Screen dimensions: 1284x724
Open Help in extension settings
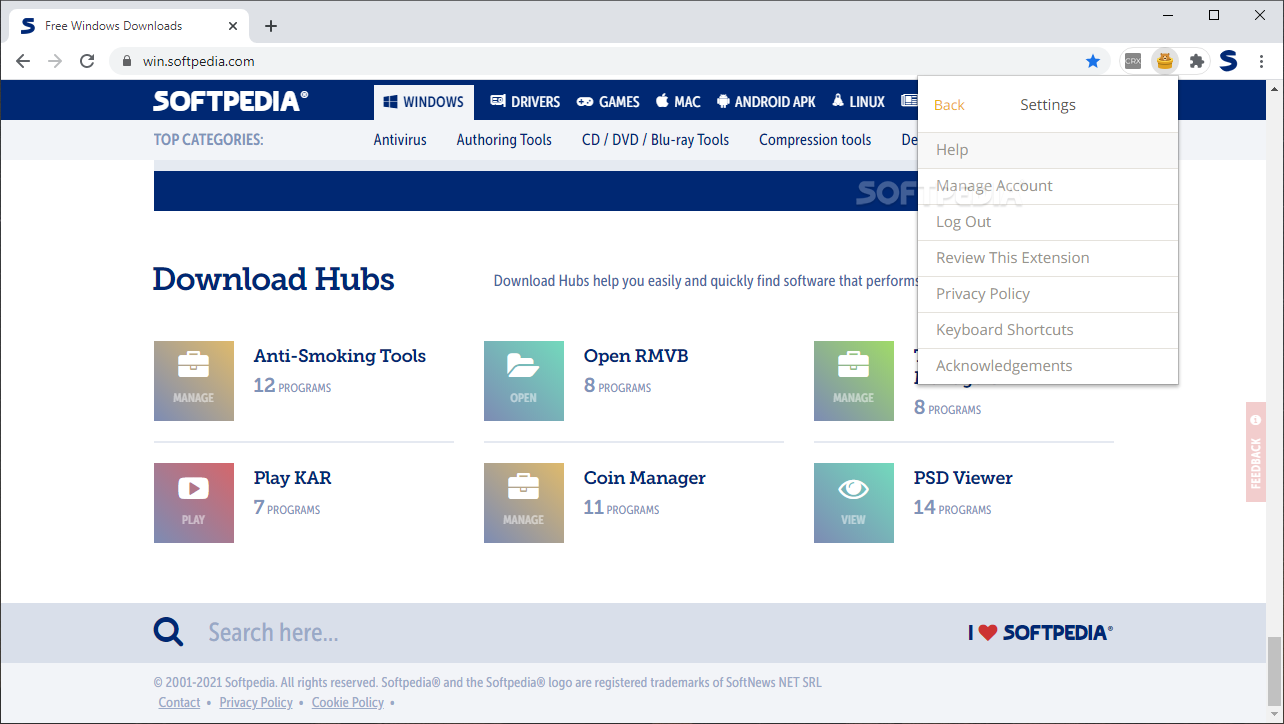[1048, 150]
